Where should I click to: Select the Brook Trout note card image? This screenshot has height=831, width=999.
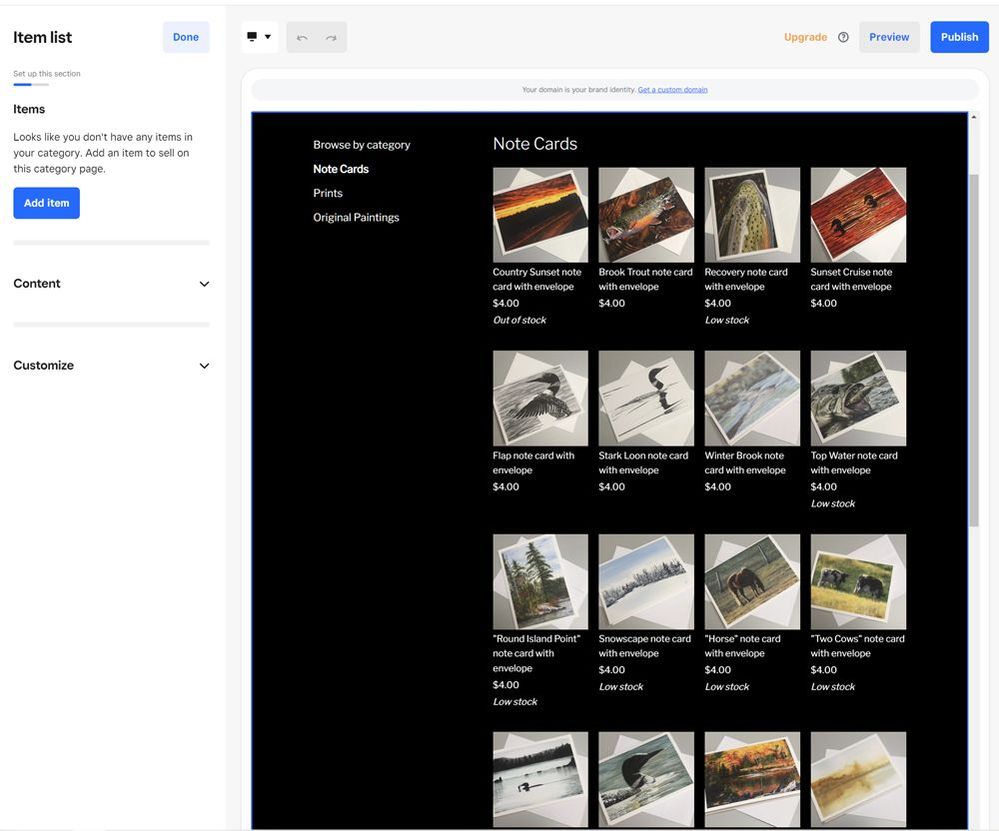click(x=646, y=215)
